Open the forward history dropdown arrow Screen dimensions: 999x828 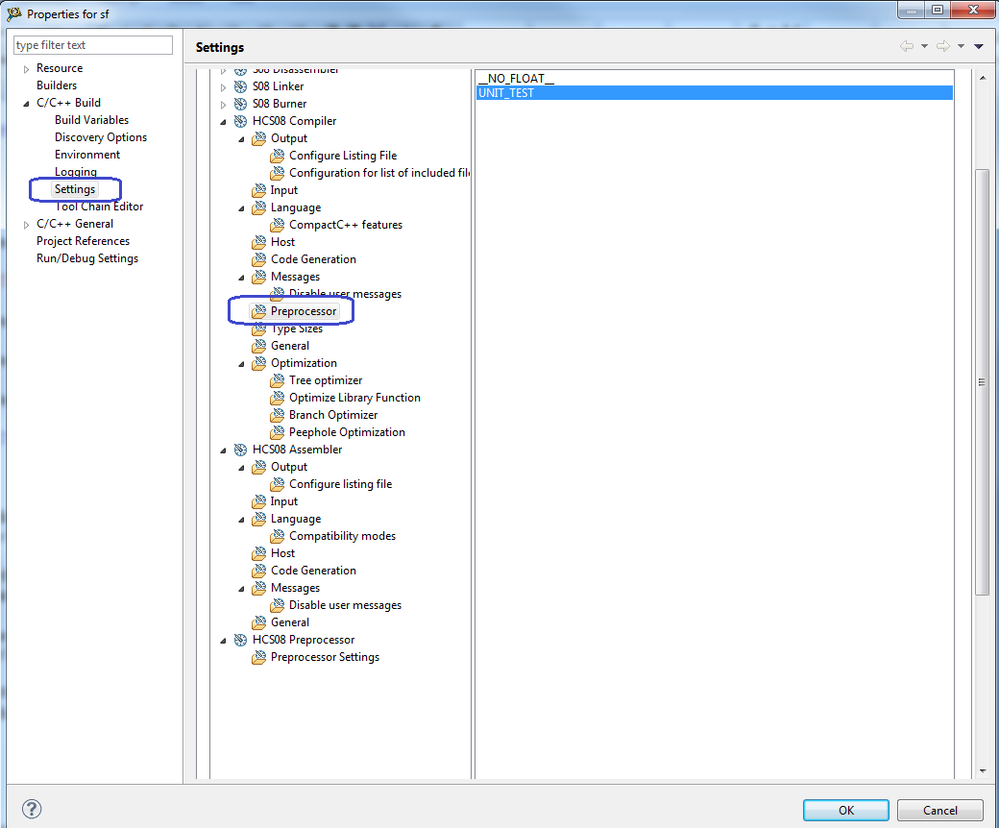click(961, 46)
